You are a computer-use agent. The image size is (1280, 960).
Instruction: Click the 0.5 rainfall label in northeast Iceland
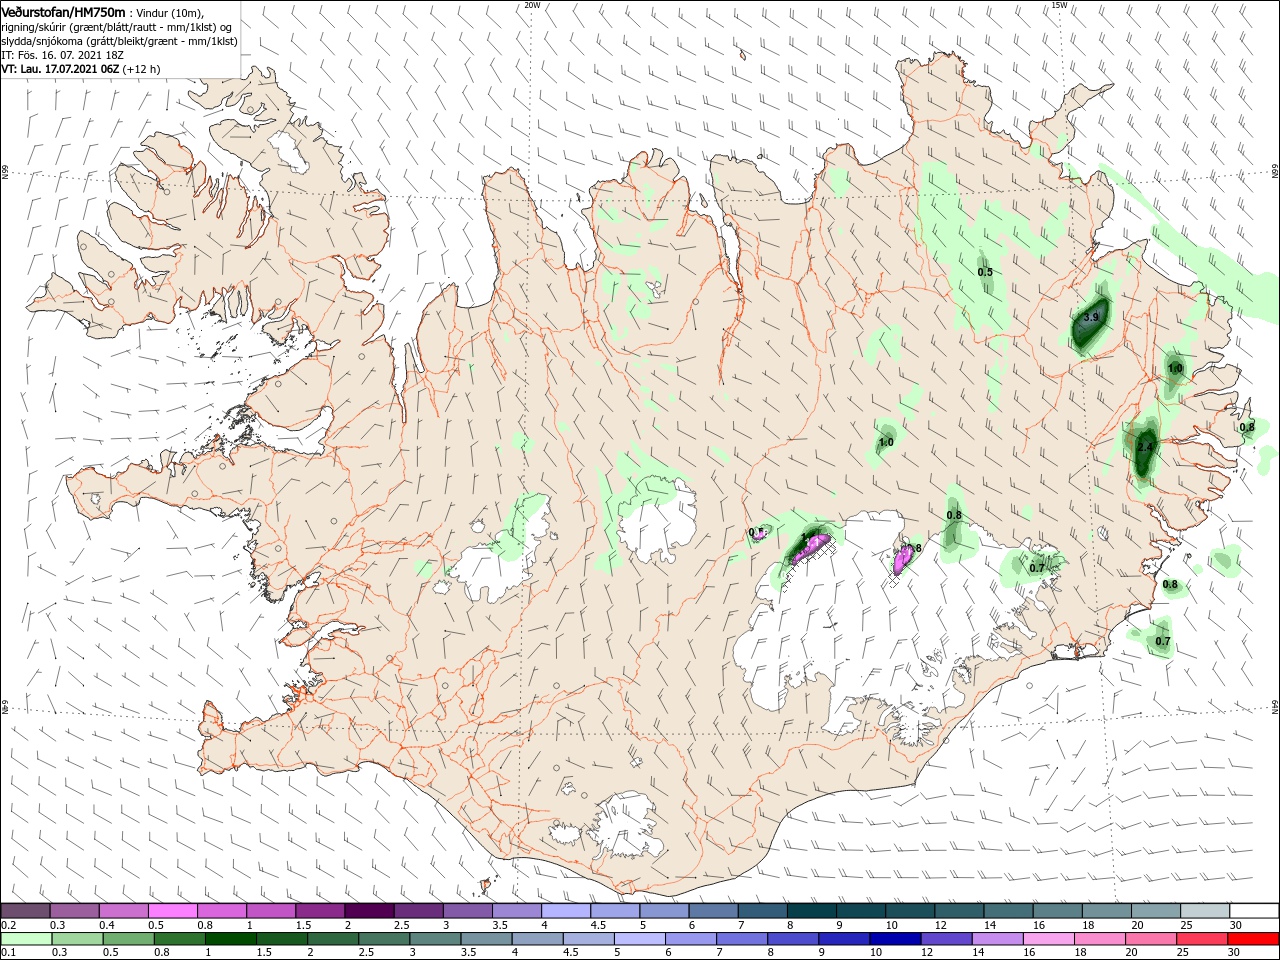985,272
